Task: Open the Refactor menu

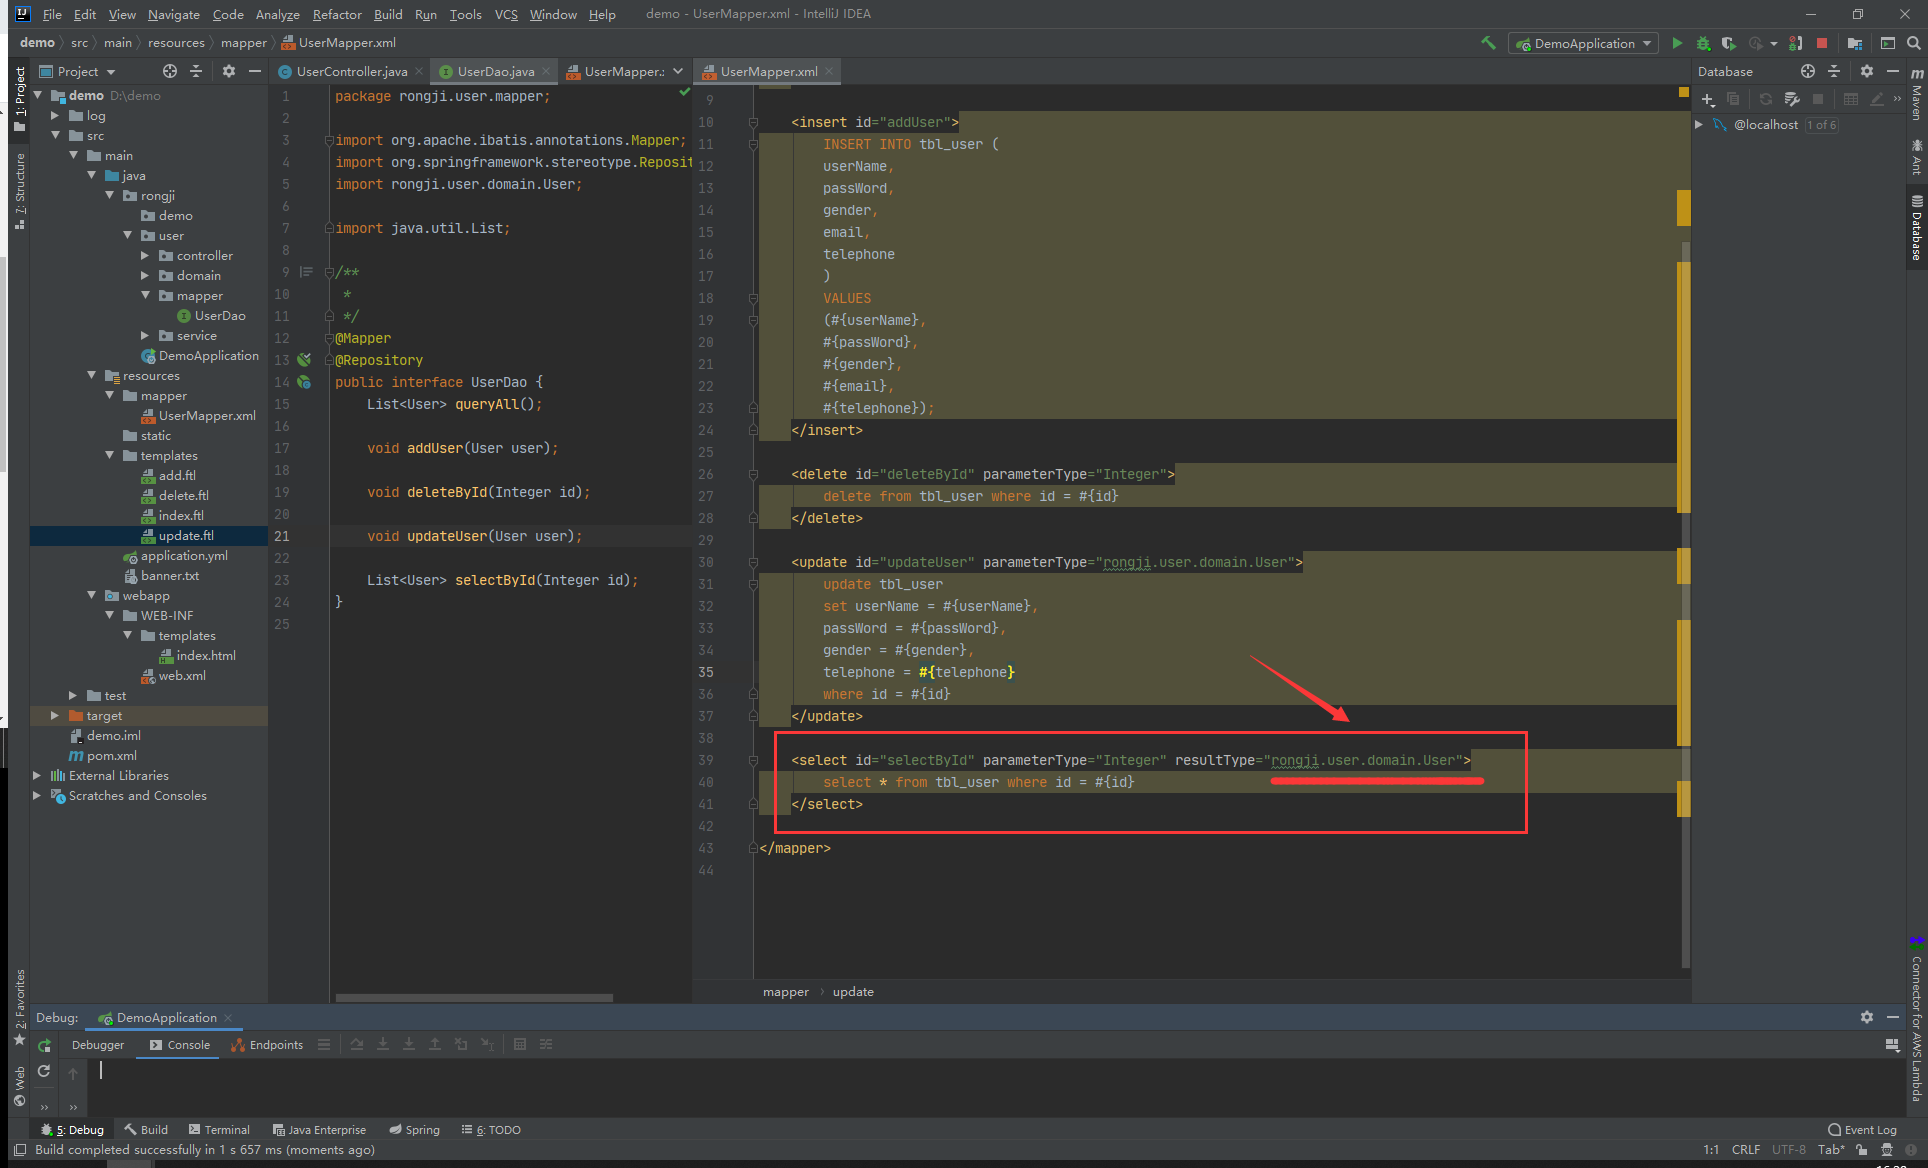Action: pos(336,14)
